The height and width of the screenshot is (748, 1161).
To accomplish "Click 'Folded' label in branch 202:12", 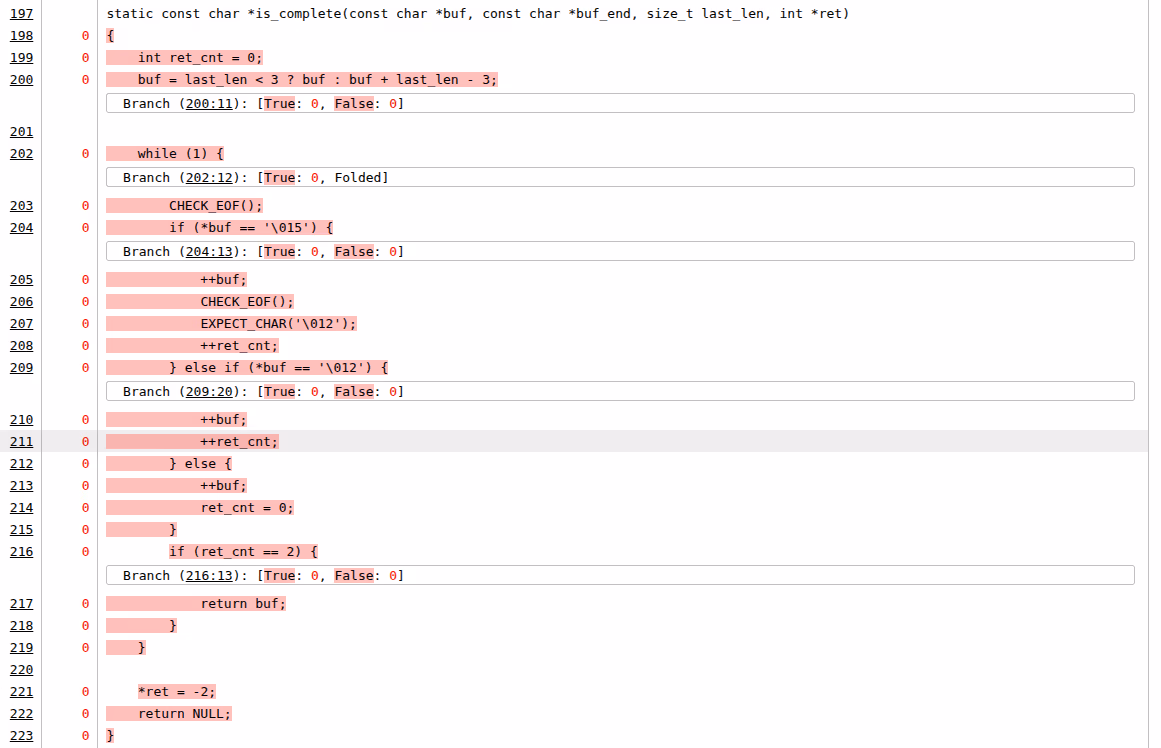I will 358,178.
